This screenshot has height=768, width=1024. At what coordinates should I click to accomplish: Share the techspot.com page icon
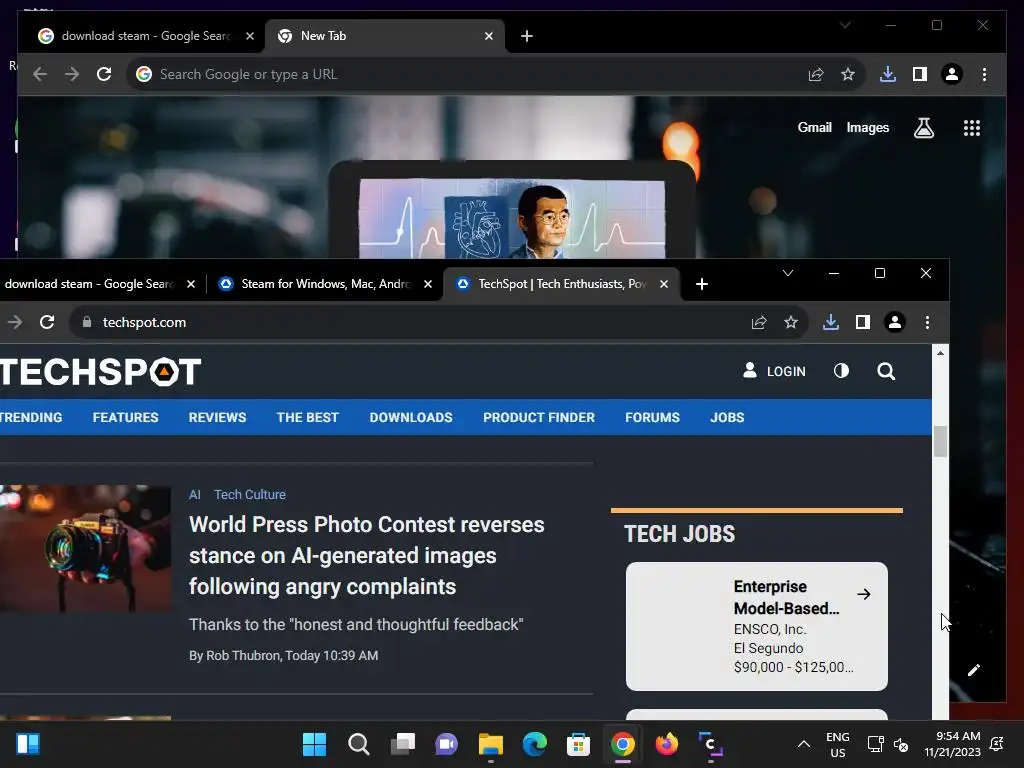759,322
